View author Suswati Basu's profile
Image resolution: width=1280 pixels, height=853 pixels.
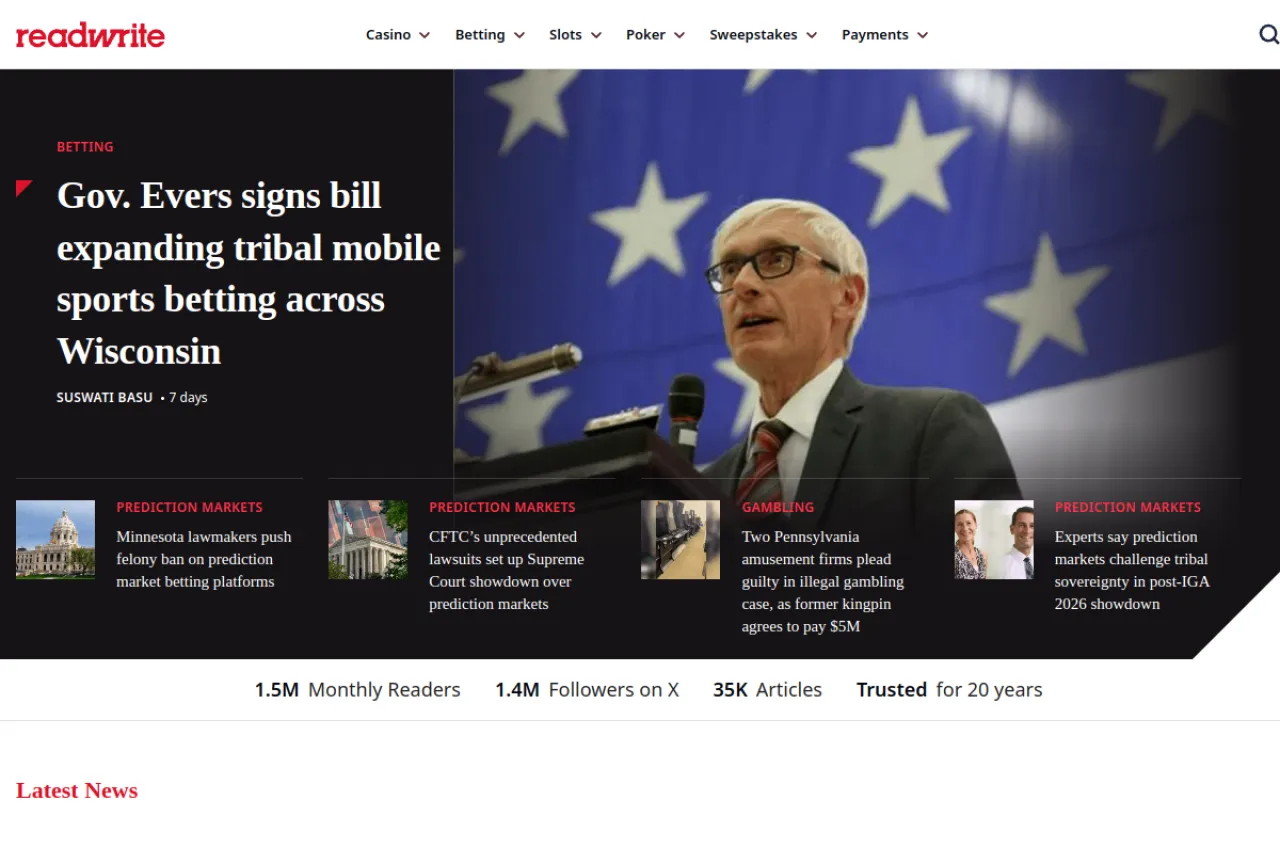(x=105, y=398)
